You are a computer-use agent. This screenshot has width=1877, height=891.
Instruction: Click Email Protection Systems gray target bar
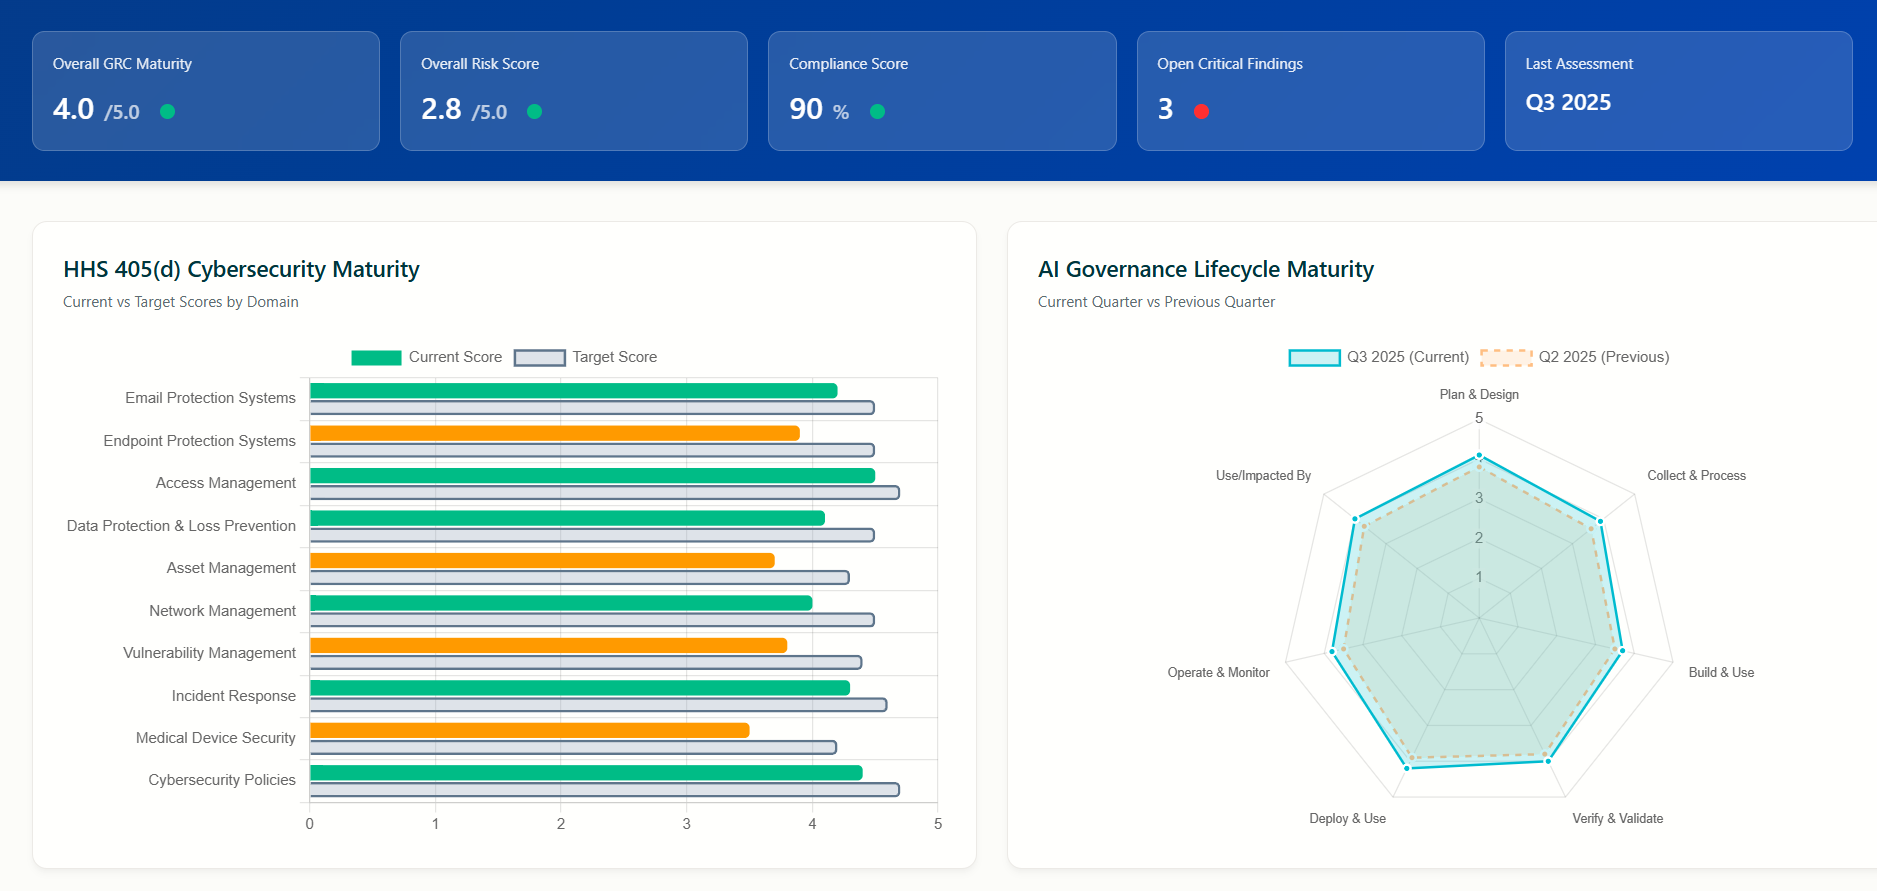[592, 407]
